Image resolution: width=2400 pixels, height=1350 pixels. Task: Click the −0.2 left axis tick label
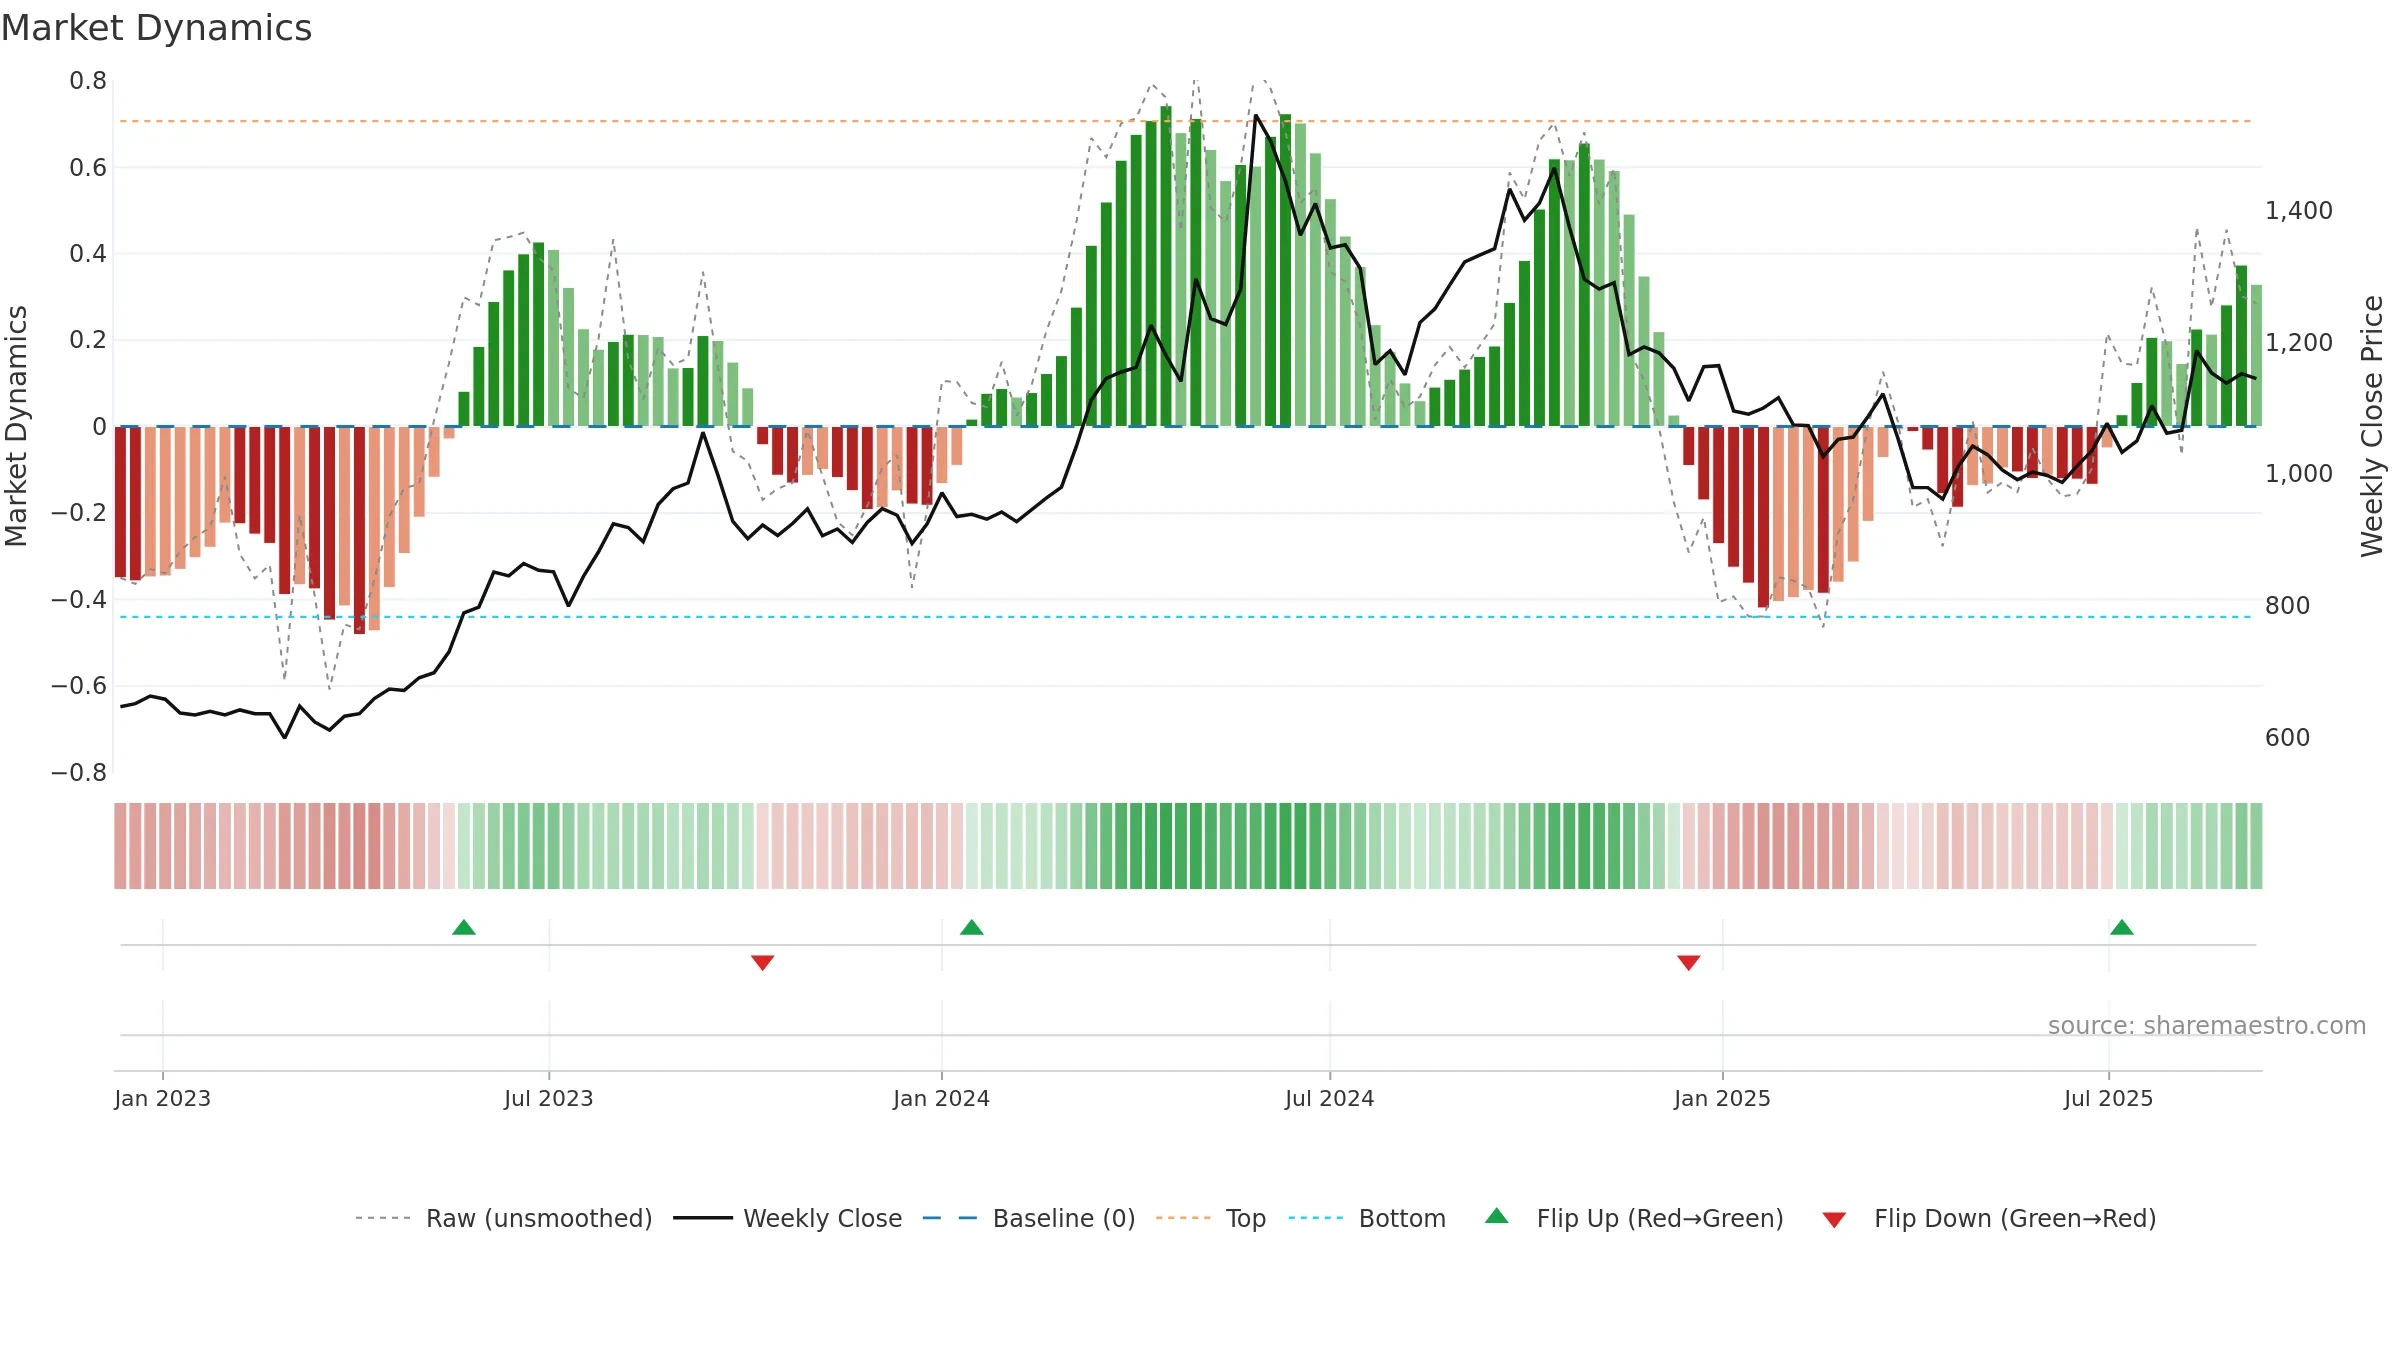79,513
